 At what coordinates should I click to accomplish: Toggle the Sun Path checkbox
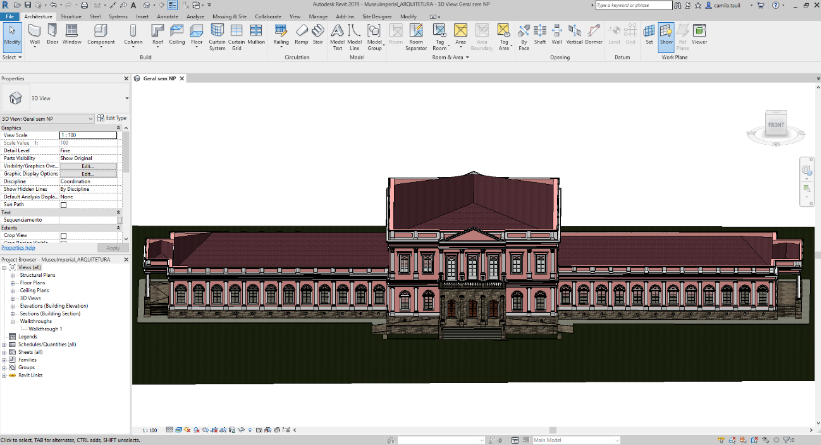63,204
